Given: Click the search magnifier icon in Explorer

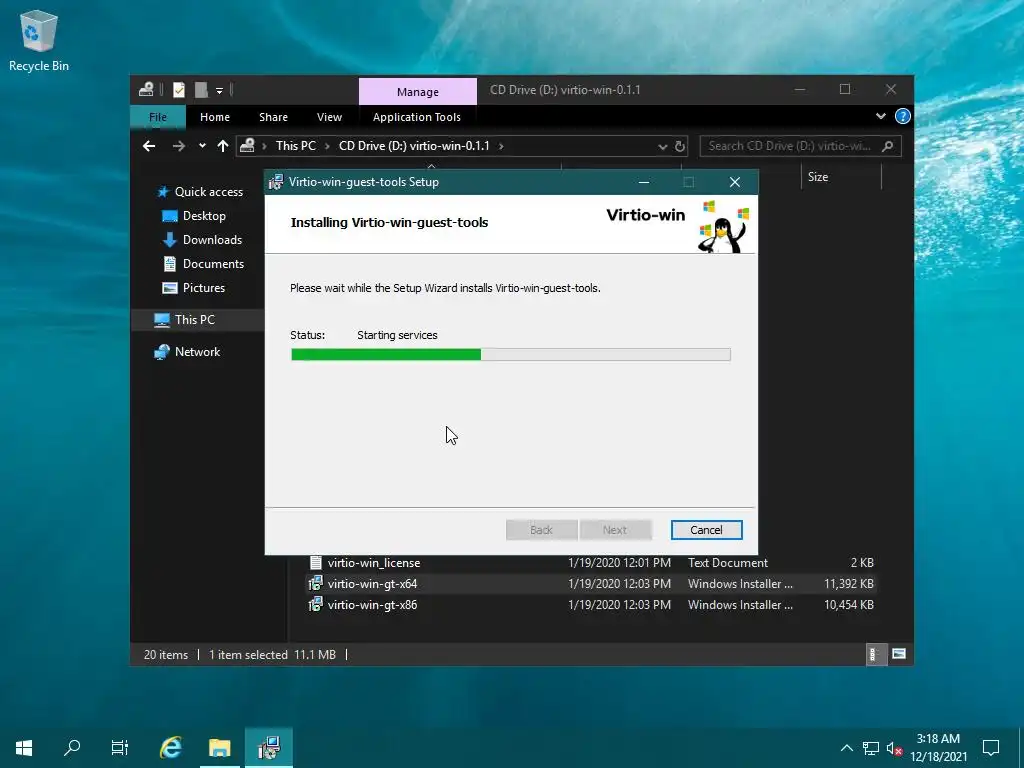Looking at the screenshot, I should coord(887,146).
